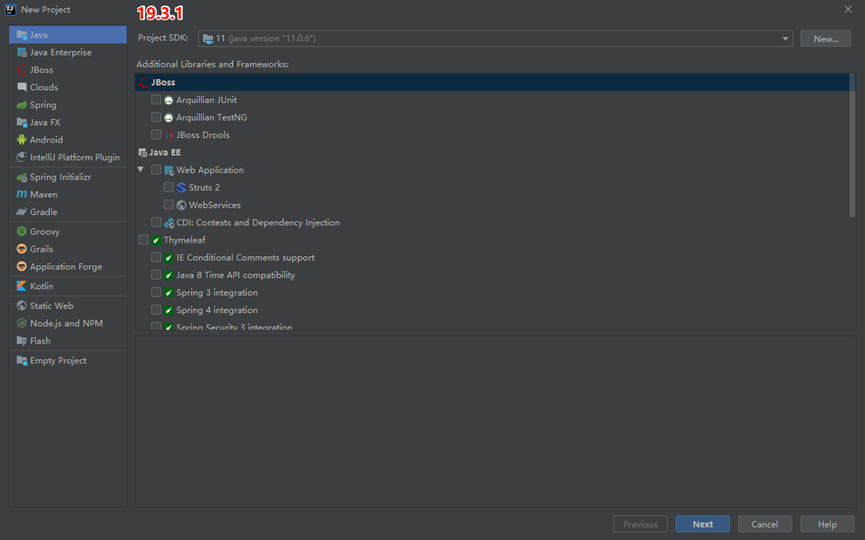This screenshot has height=540, width=865.
Task: Collapse the Web Application tree node
Action: tap(141, 170)
